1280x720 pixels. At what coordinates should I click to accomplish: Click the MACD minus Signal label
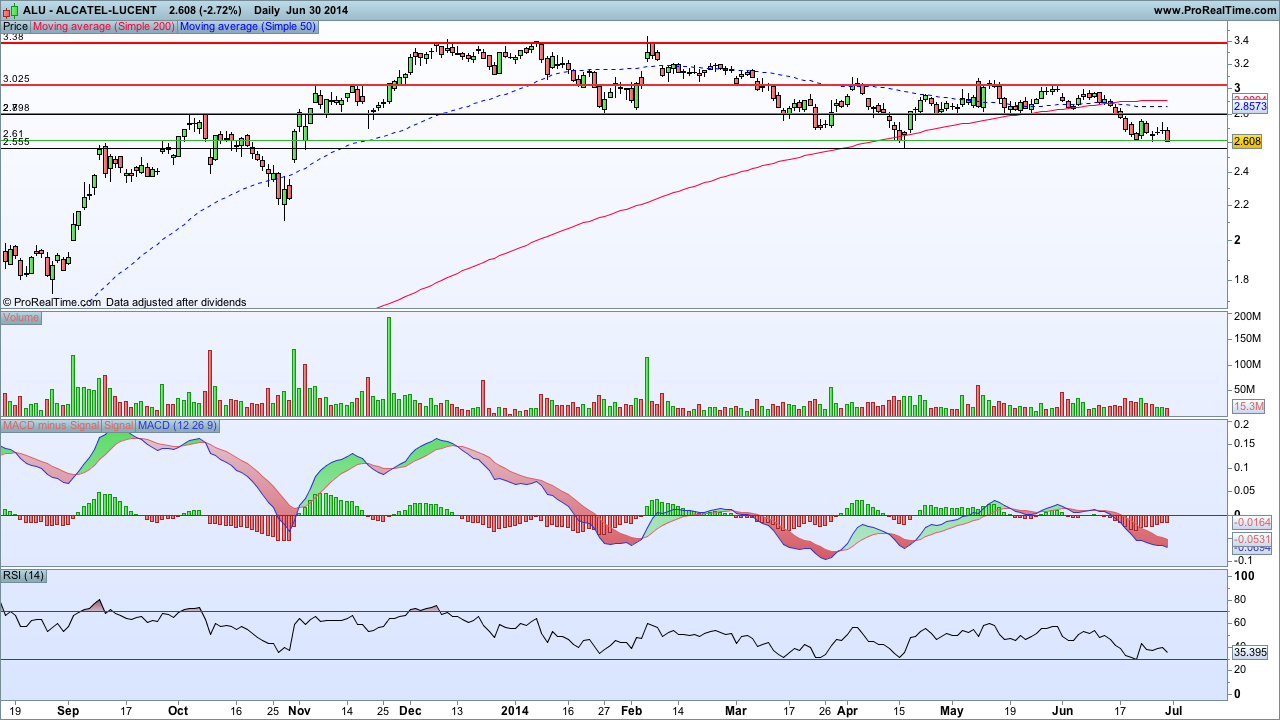point(51,426)
